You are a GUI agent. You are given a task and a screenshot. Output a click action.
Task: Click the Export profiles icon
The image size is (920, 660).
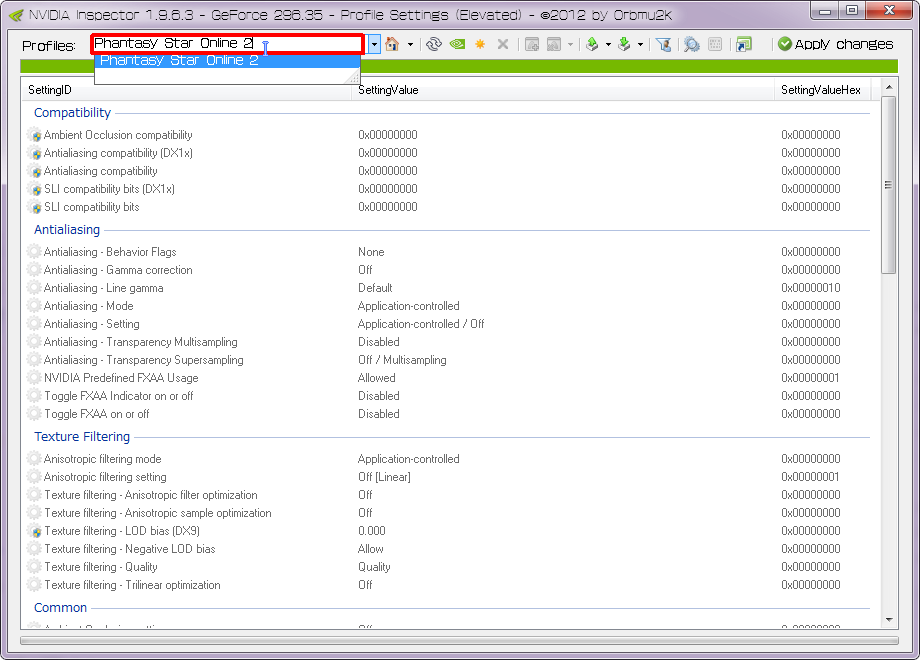(593, 44)
